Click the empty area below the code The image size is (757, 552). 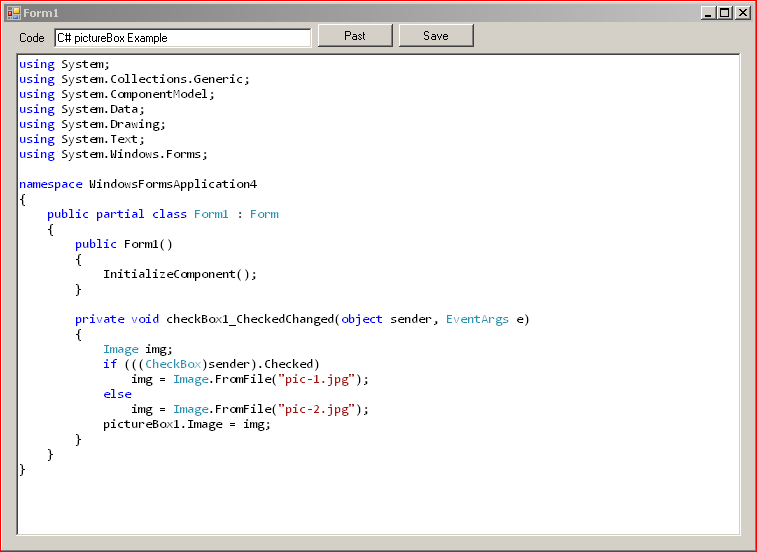click(378, 505)
